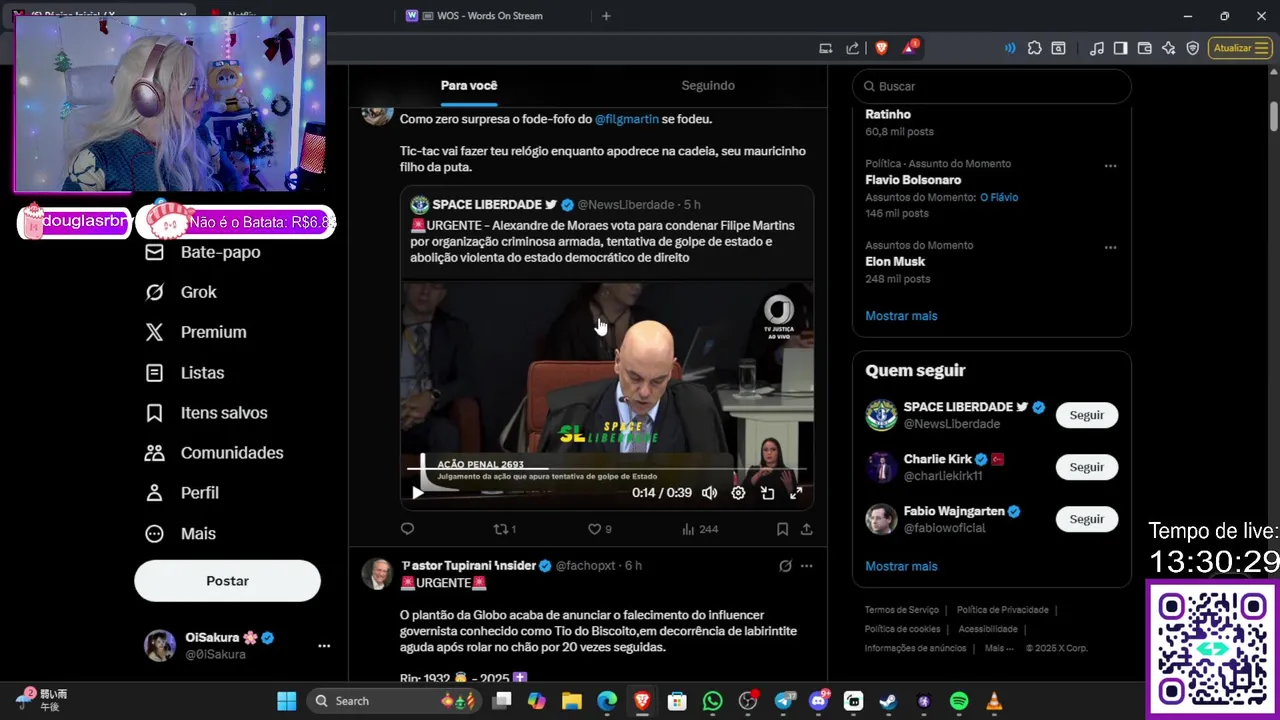The width and height of the screenshot is (1280, 720).
Task: Bookmark the Alexandre de Moraes tweet
Action: pyautogui.click(x=782, y=529)
